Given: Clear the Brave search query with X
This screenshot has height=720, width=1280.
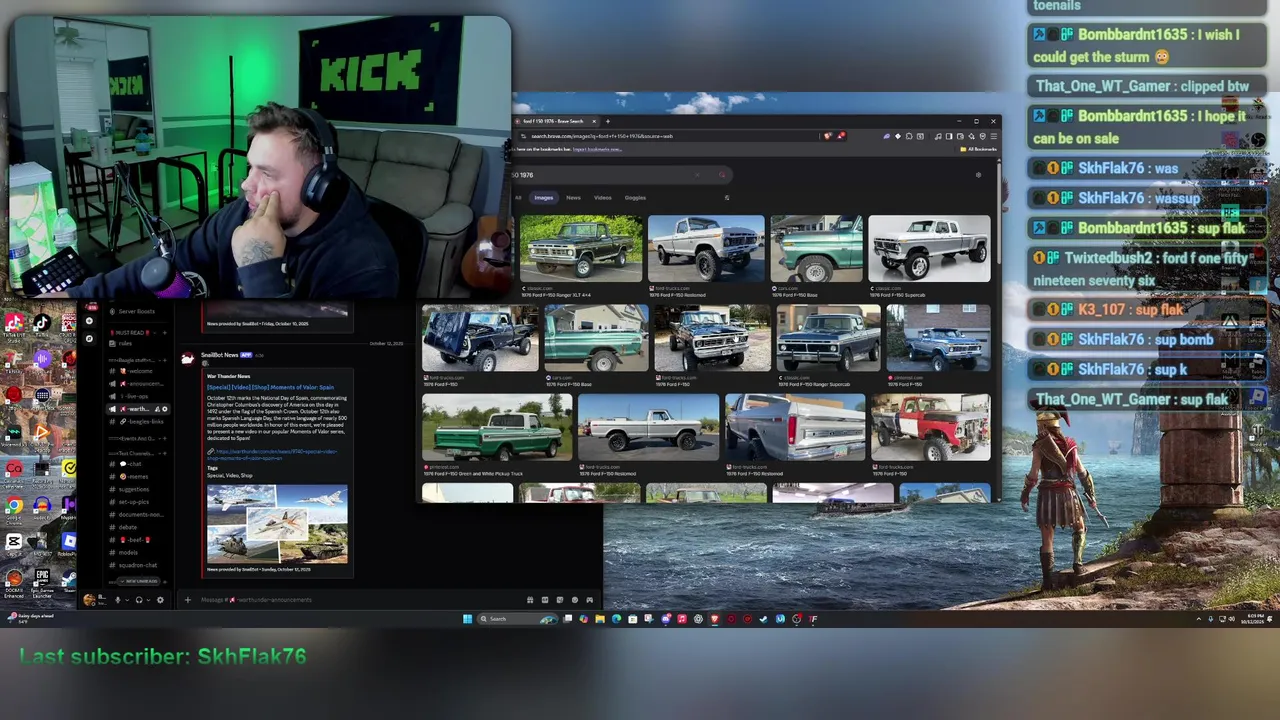Looking at the screenshot, I should (697, 175).
